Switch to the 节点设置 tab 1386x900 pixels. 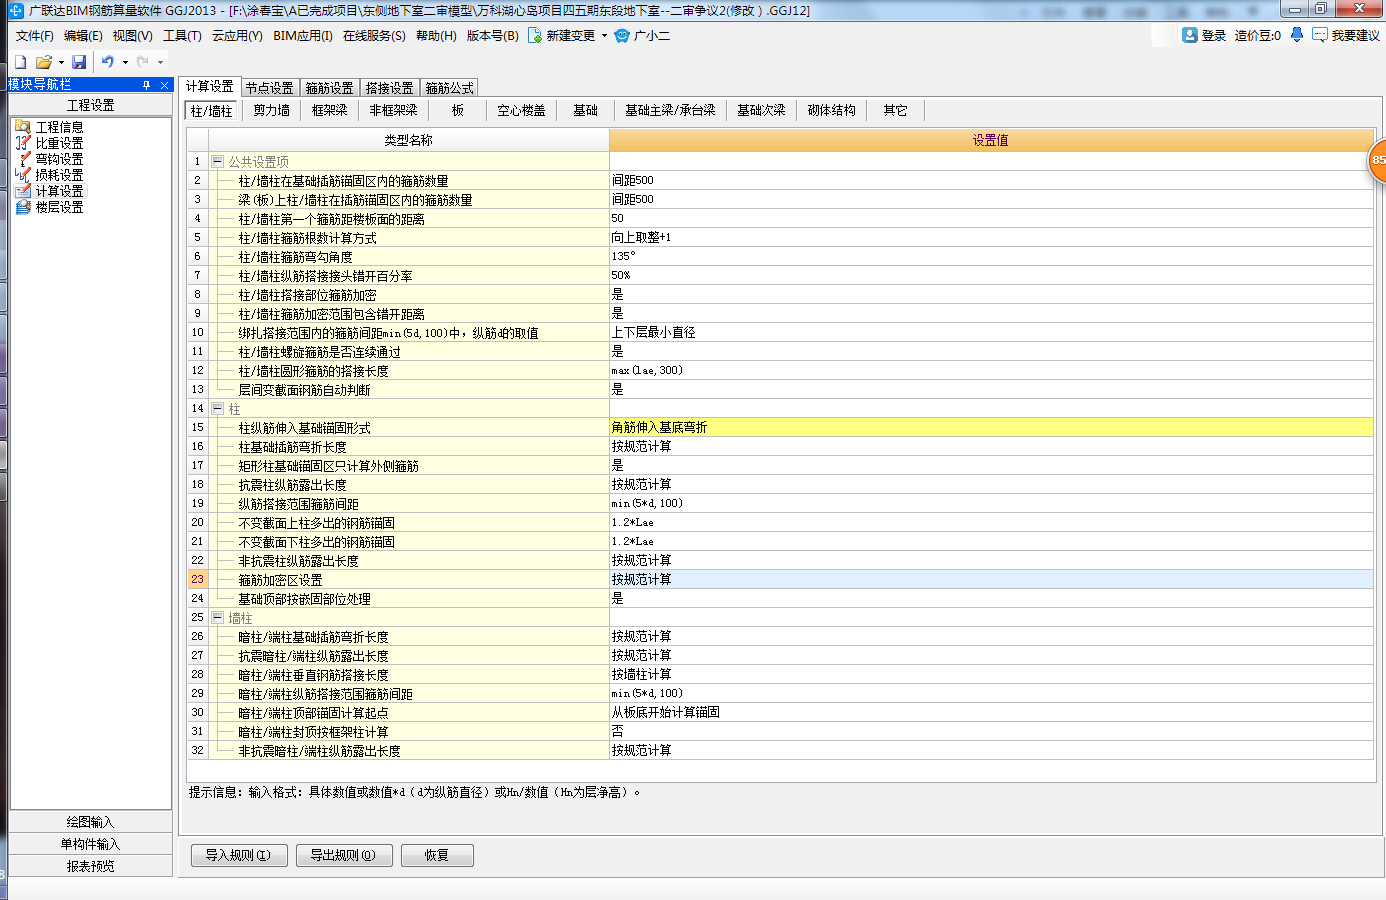tap(270, 88)
